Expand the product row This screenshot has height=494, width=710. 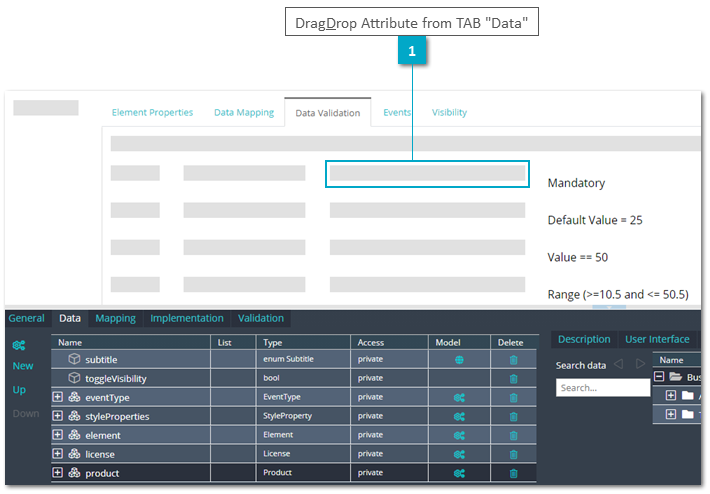(58, 472)
